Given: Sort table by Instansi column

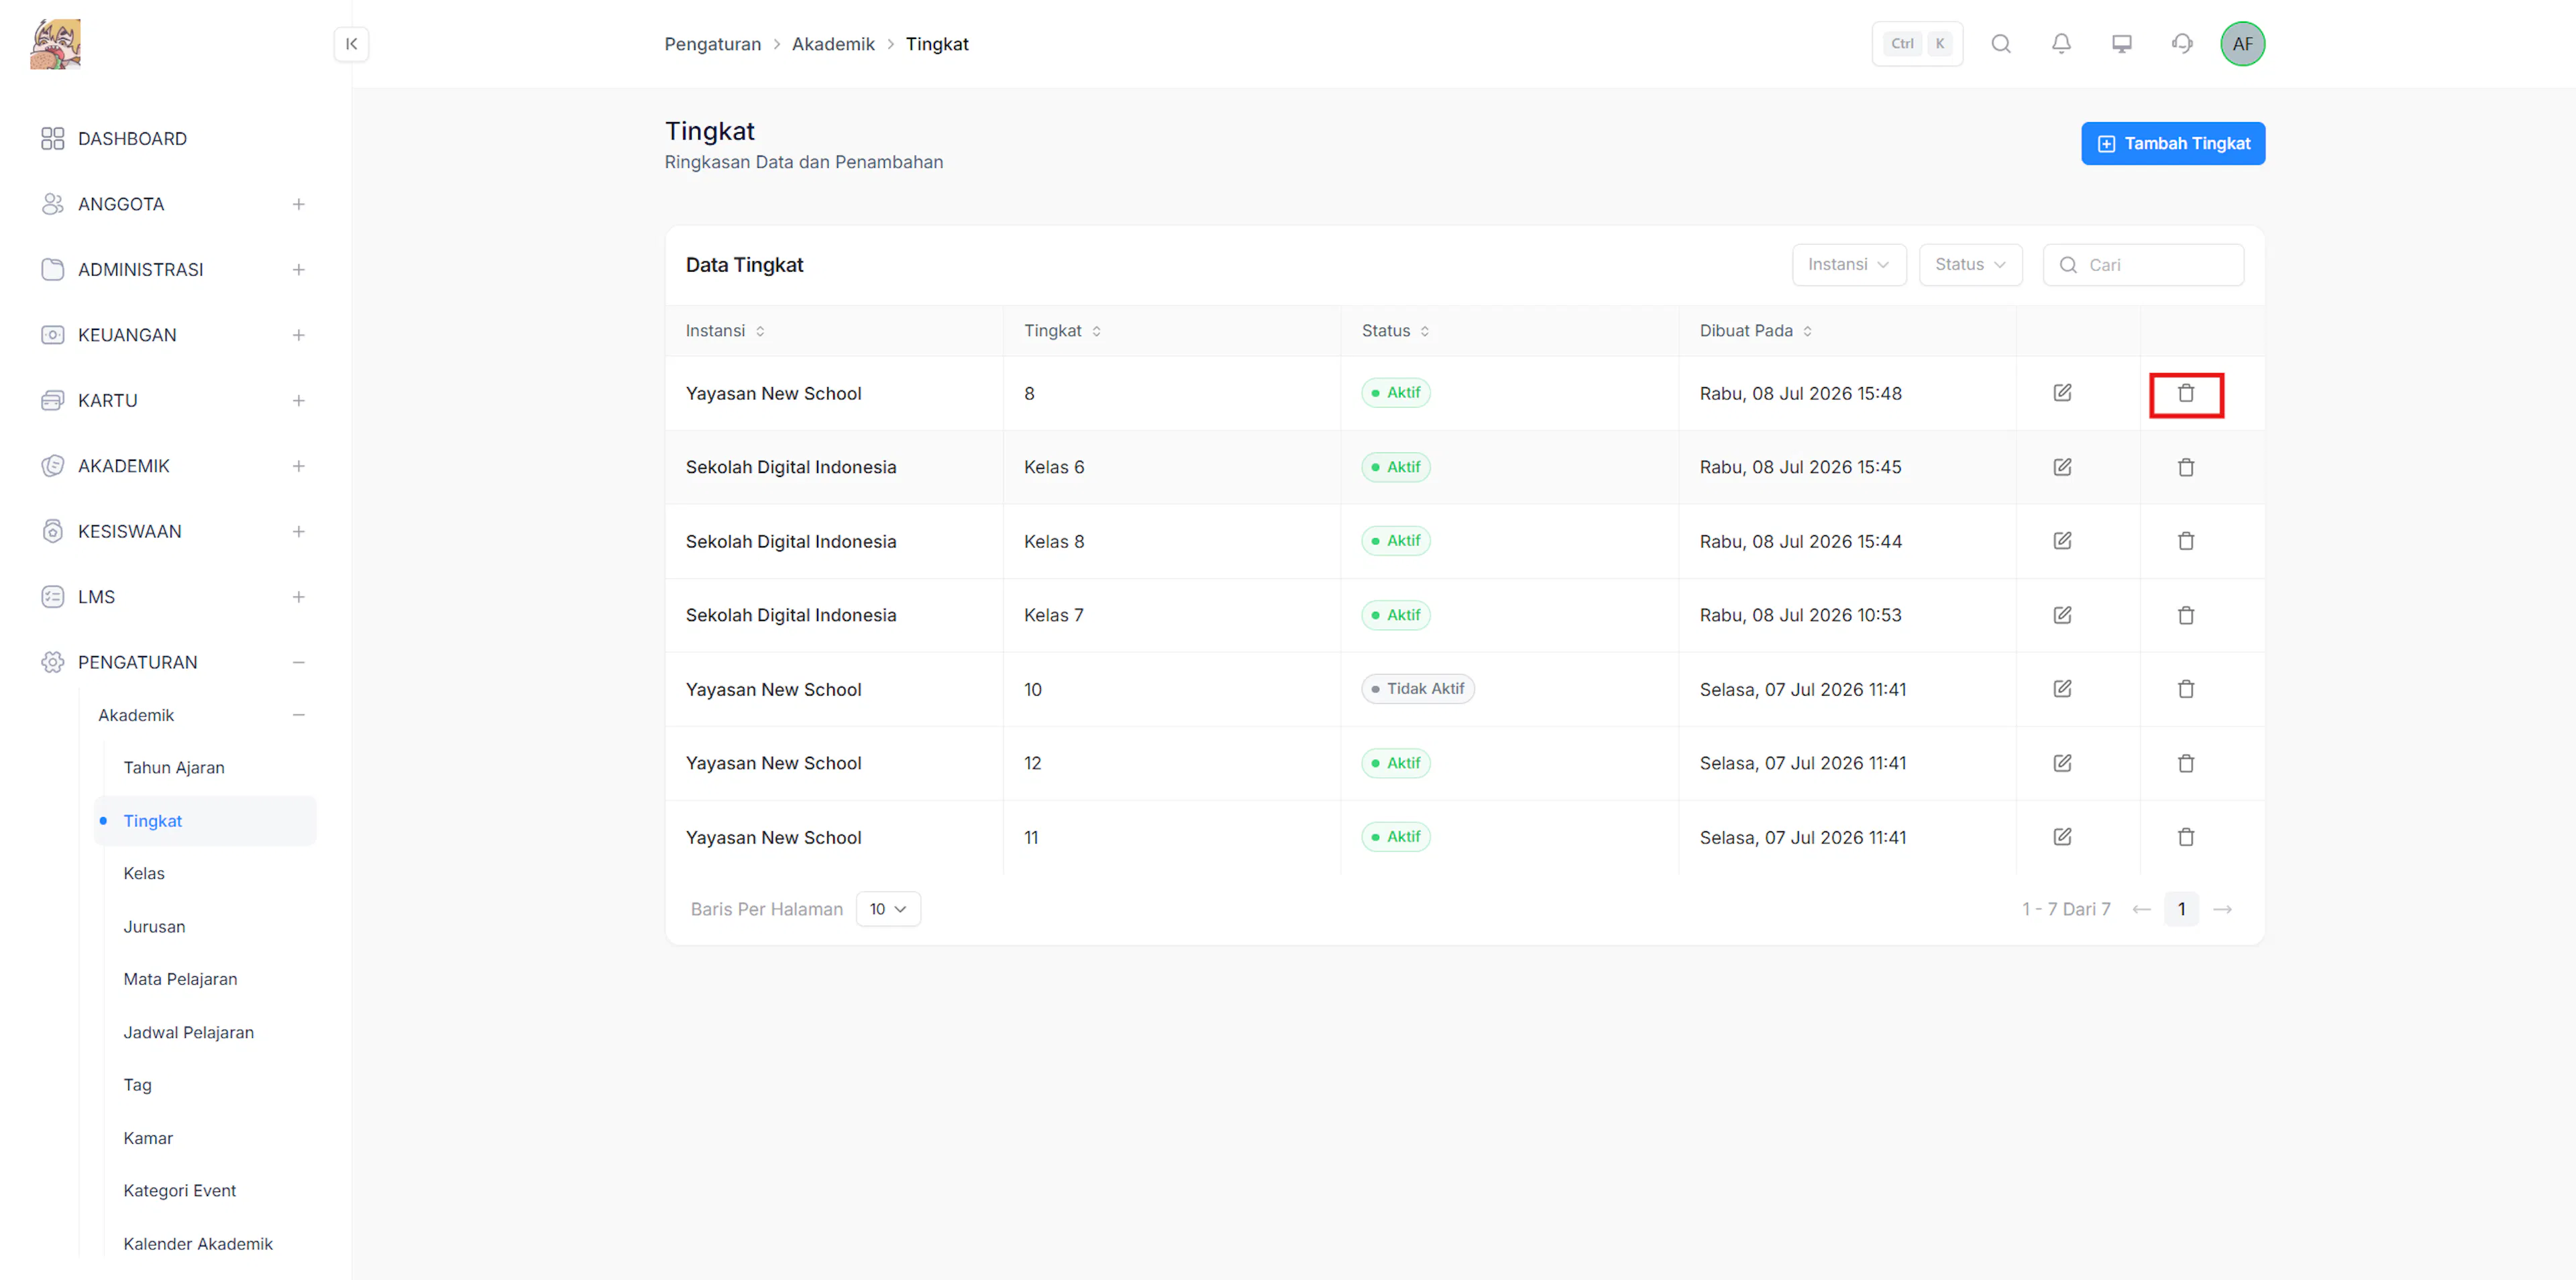Looking at the screenshot, I should pyautogui.click(x=725, y=331).
